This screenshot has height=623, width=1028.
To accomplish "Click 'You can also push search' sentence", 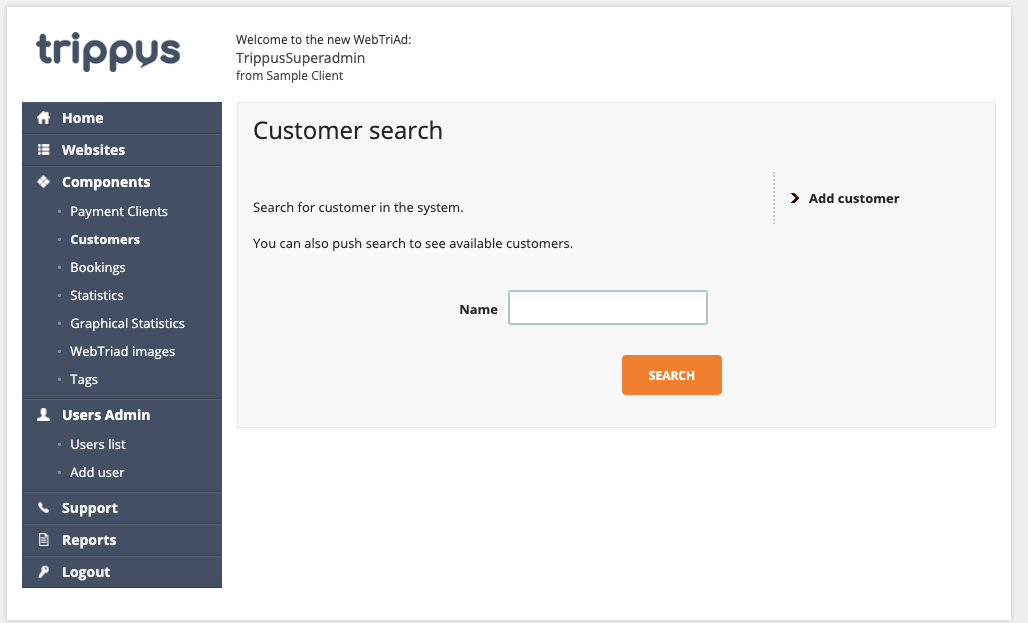I will pyautogui.click(x=413, y=243).
